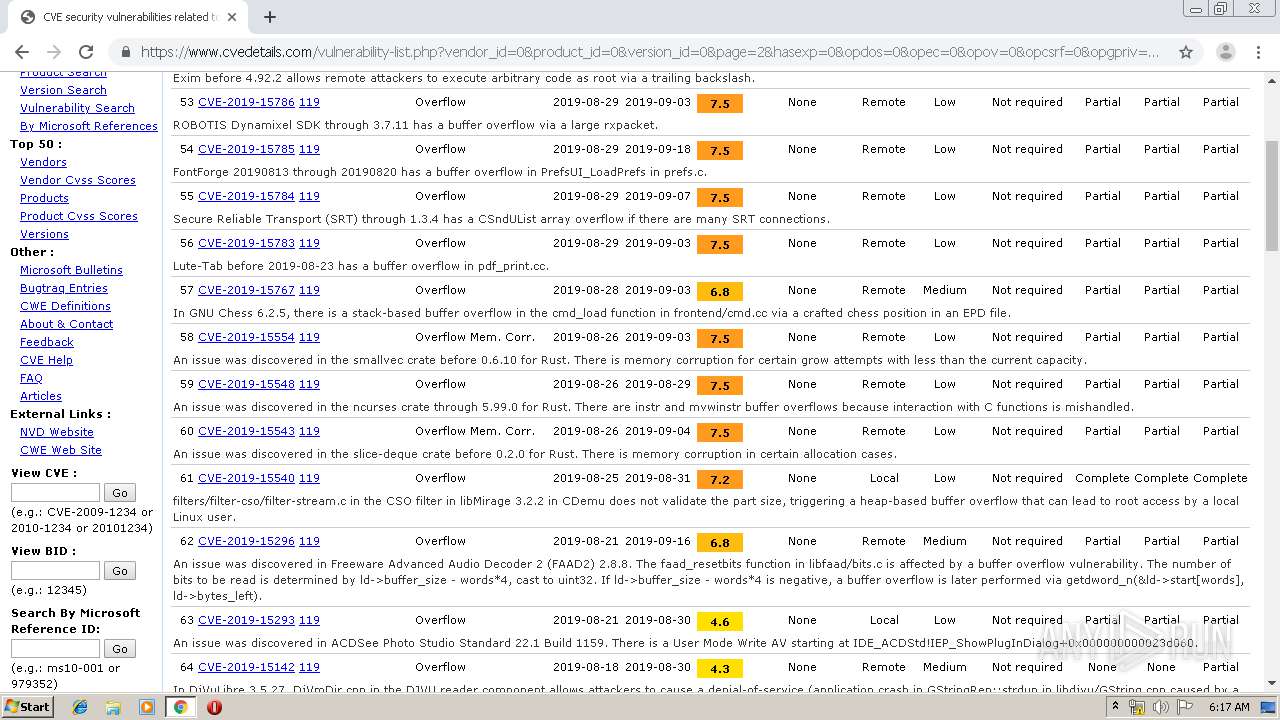Open the Vendors link under Top 50
This screenshot has width=1280, height=720.
click(x=43, y=162)
